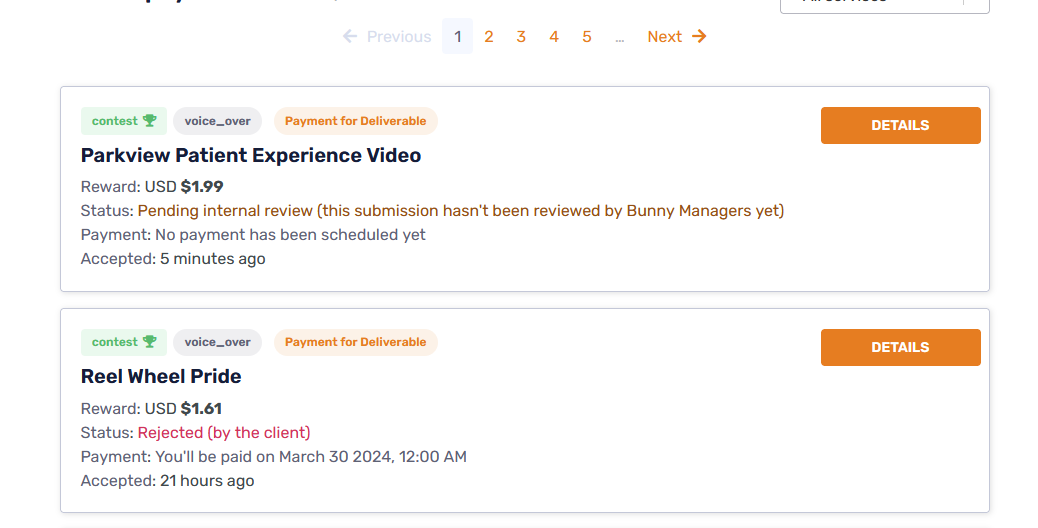This screenshot has width=1038, height=528.
Task: Click the Reel Wheel Pride title
Action: click(x=161, y=377)
